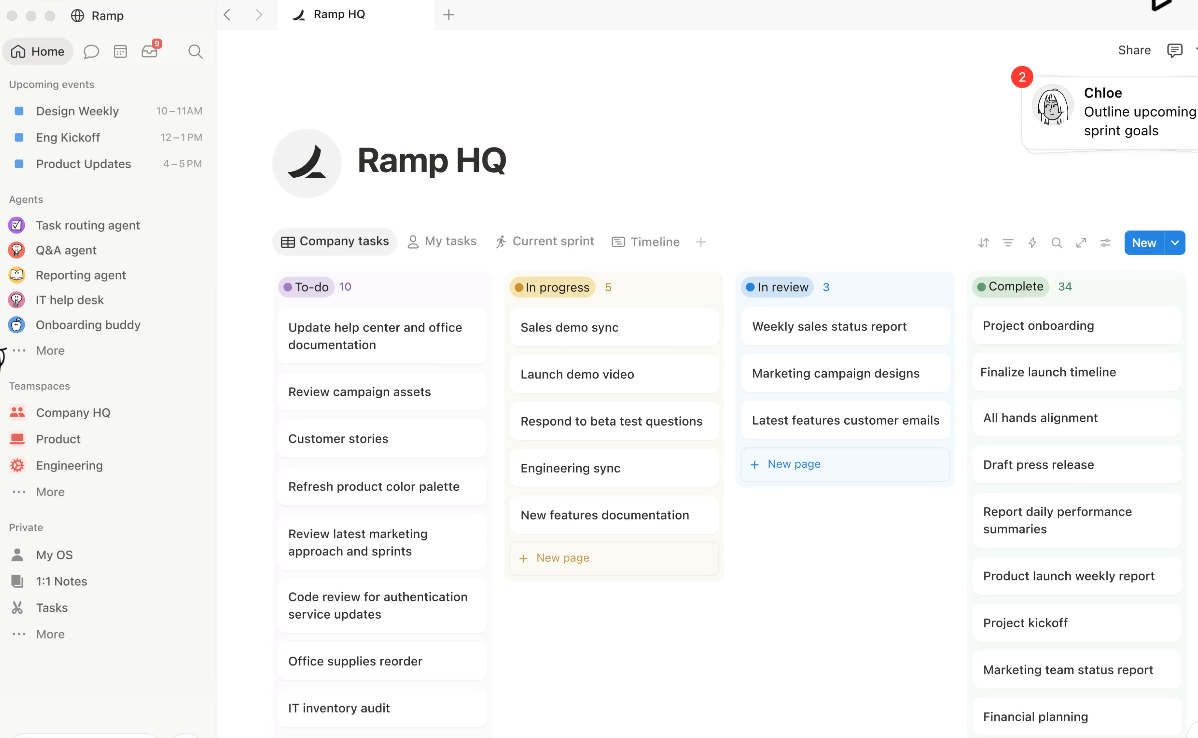Open a new tab with plus icon
Screen dimensions: 1198x738
pos(449,15)
